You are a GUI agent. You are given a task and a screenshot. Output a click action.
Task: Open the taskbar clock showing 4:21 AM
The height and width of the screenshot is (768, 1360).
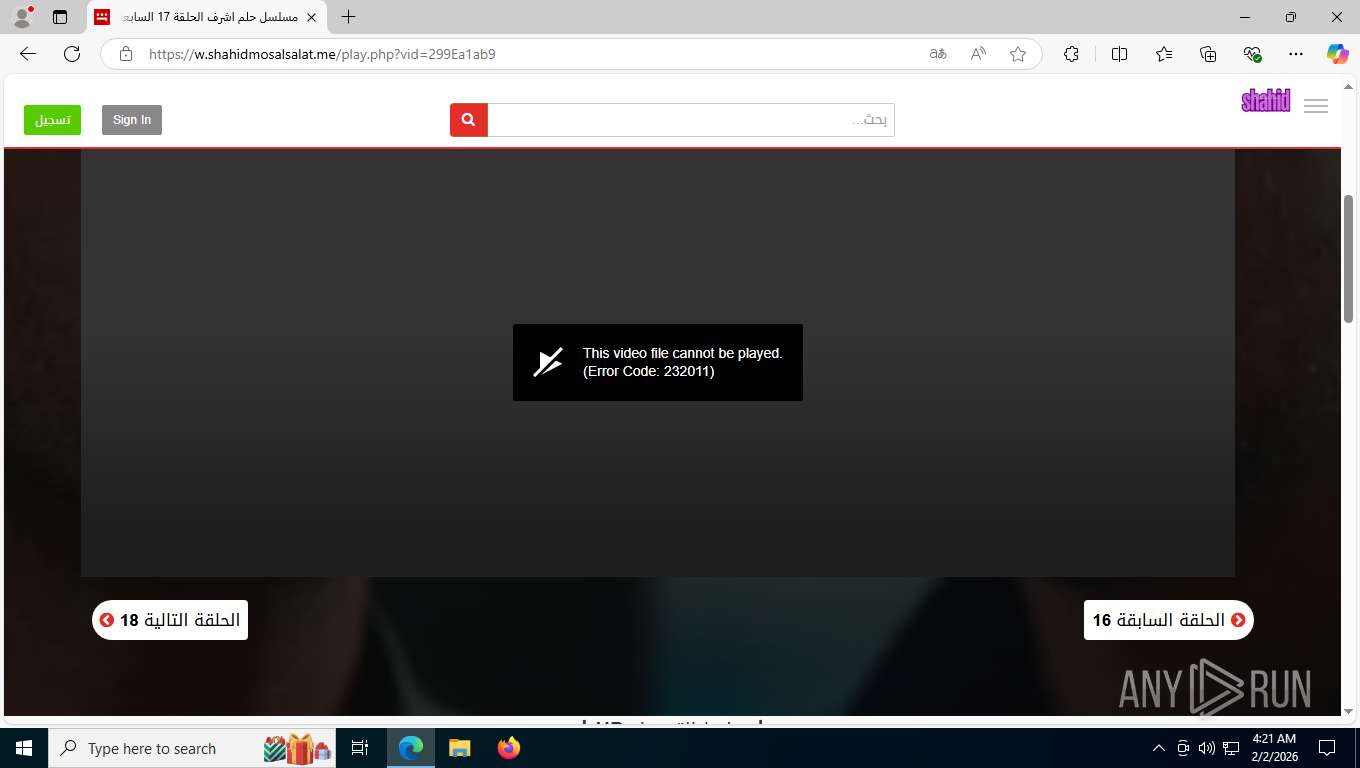(1273, 748)
